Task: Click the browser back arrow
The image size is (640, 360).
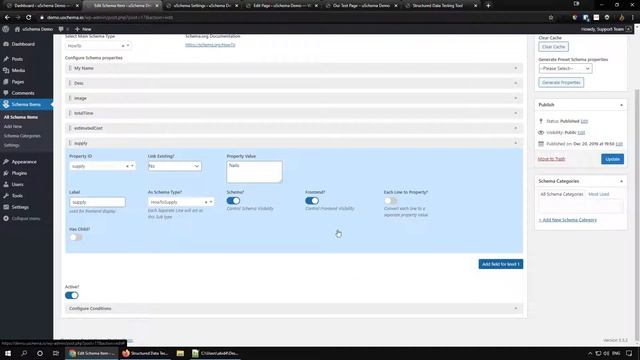Action: click(x=7, y=18)
